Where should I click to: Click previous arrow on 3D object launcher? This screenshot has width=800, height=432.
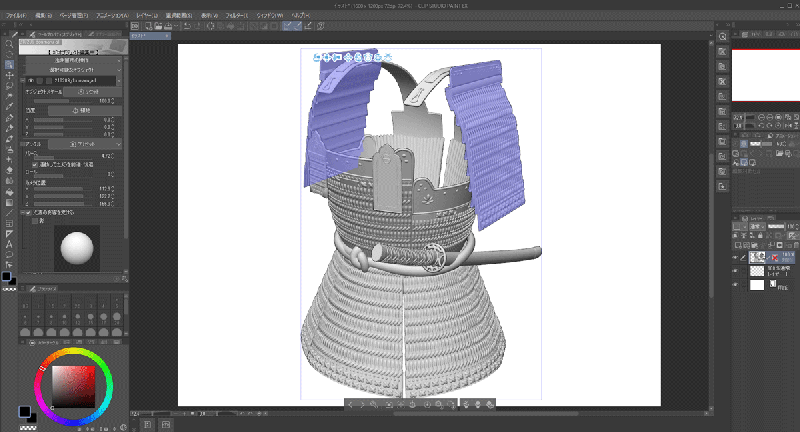pyautogui.click(x=351, y=404)
